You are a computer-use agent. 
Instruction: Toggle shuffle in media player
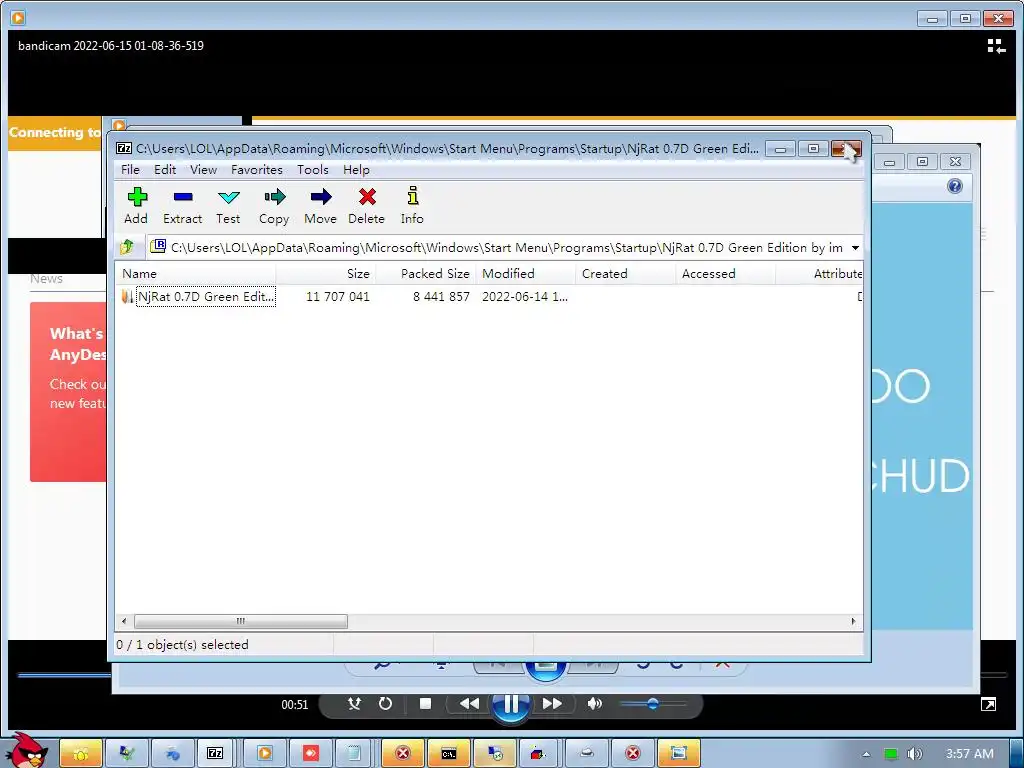pos(354,703)
